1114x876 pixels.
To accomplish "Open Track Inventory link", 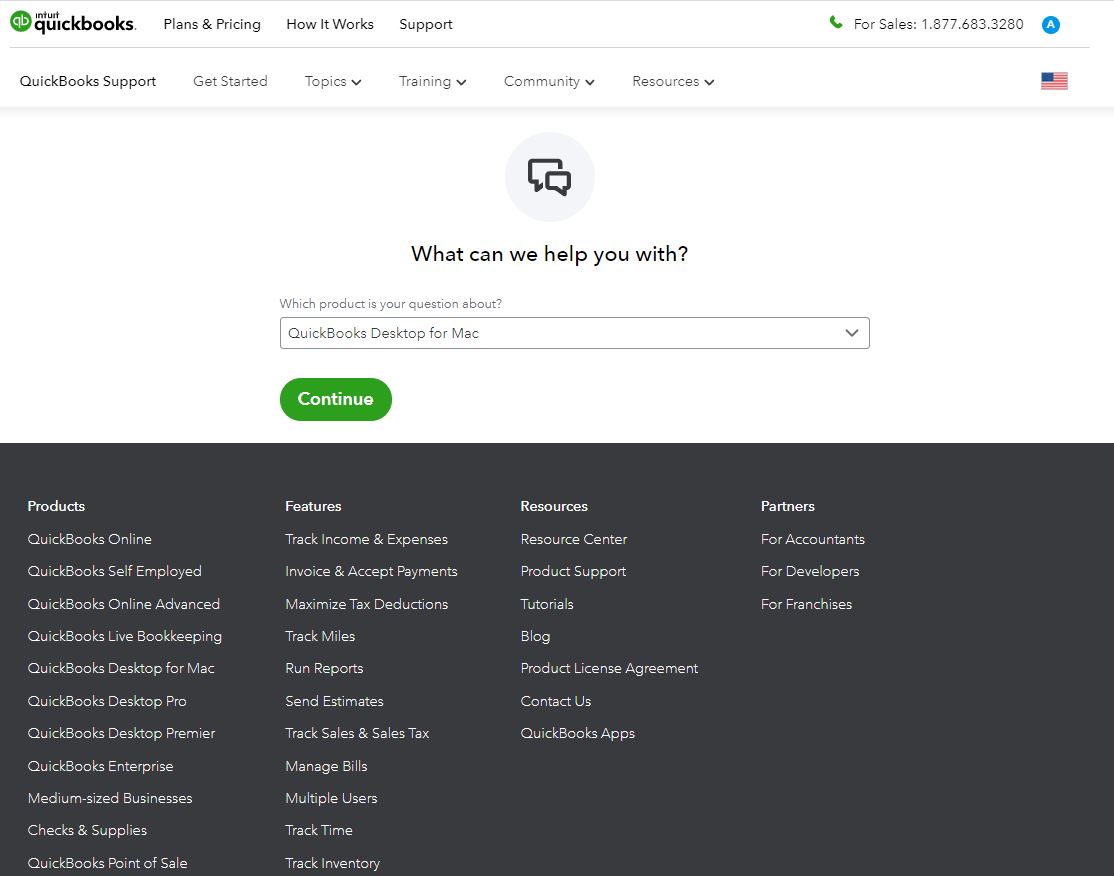I will coord(332,863).
